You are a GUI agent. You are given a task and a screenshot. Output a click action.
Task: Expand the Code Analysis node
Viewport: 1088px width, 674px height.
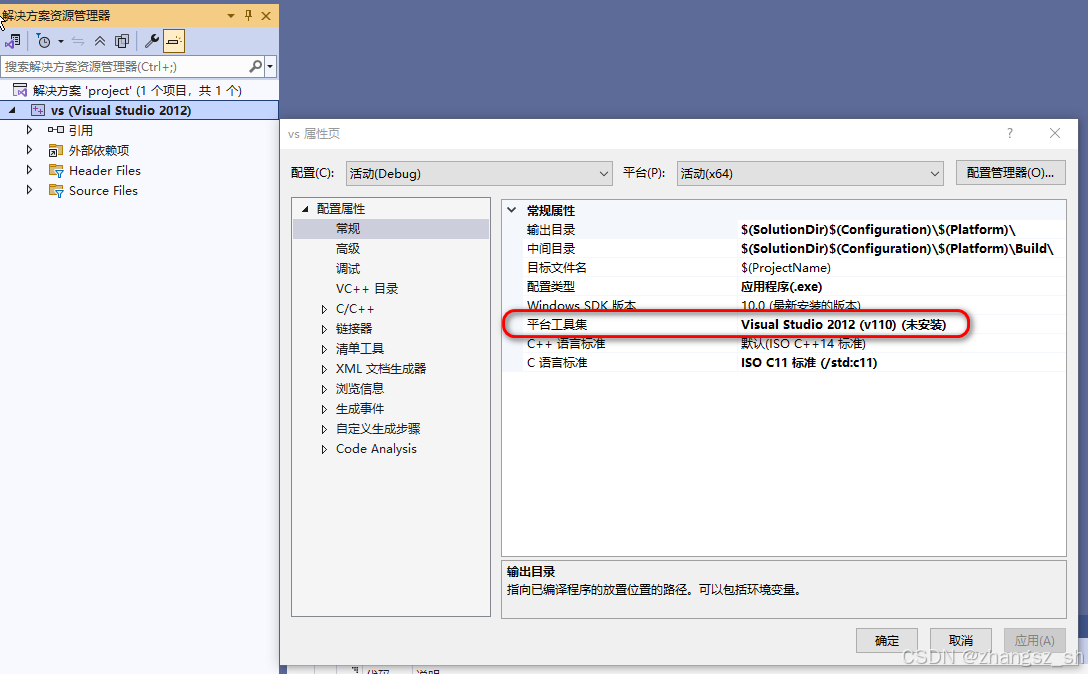coord(324,450)
